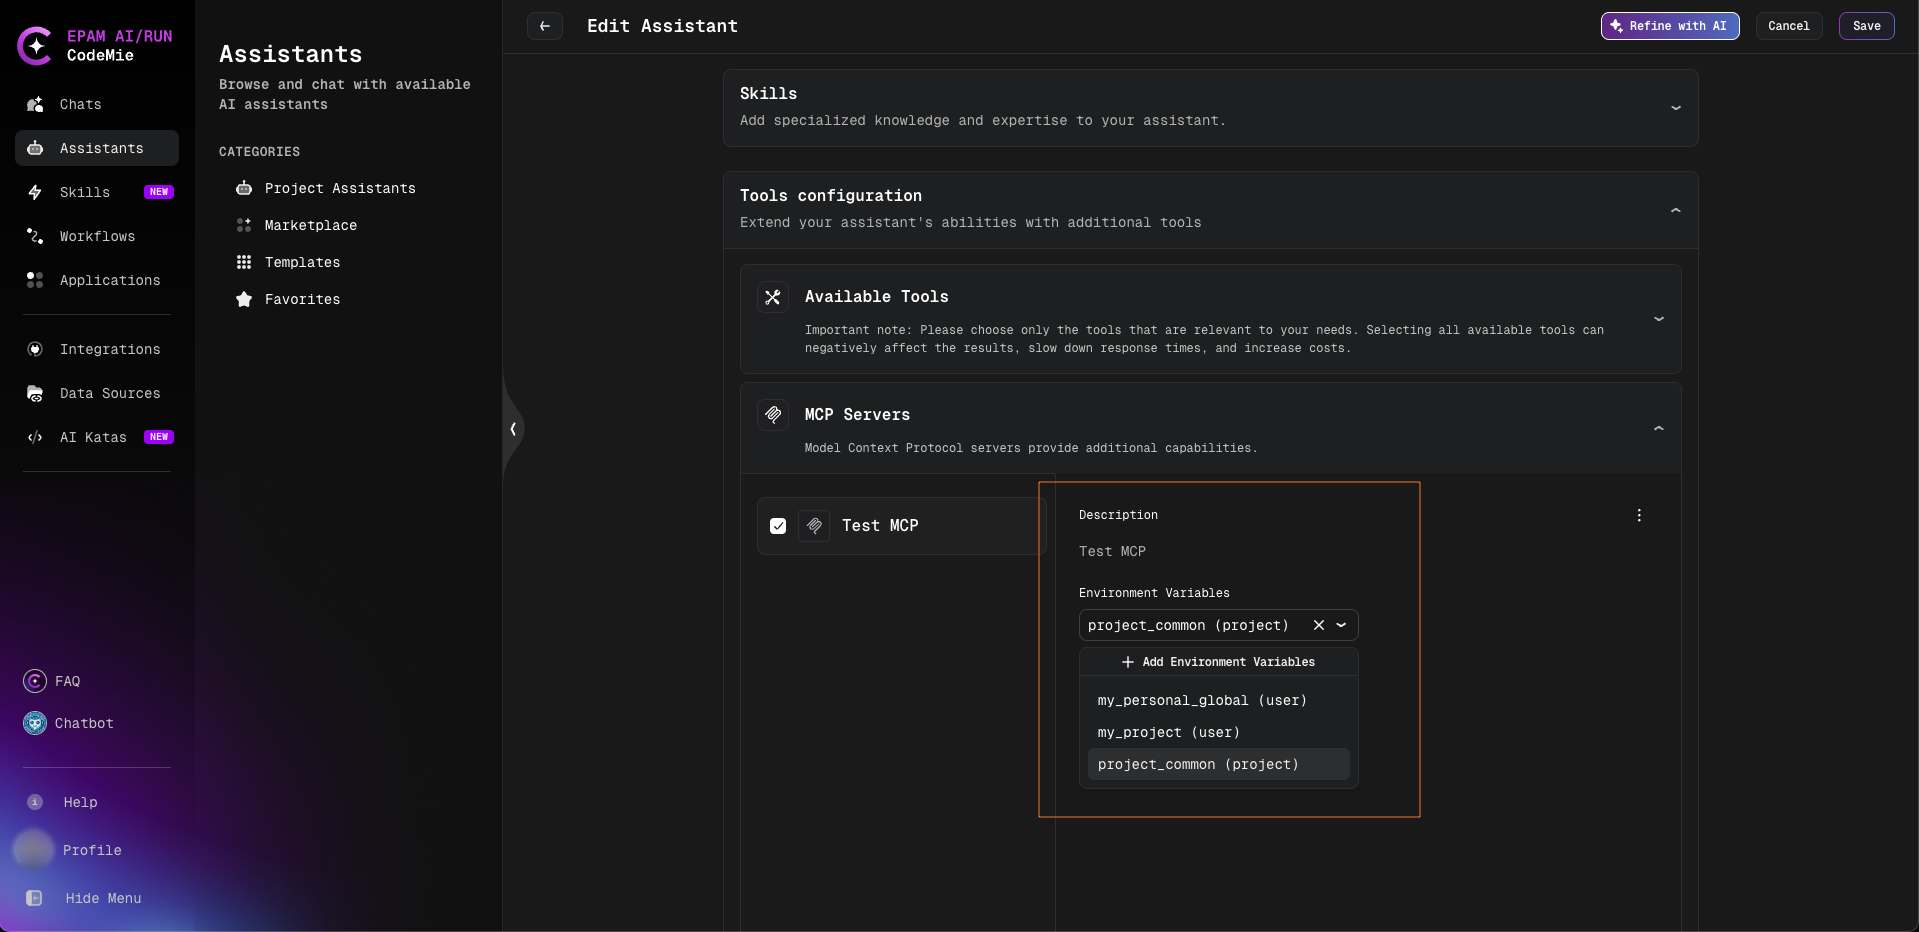Click the Assistants robot icon in sidebar
The height and width of the screenshot is (932, 1919).
(35, 148)
